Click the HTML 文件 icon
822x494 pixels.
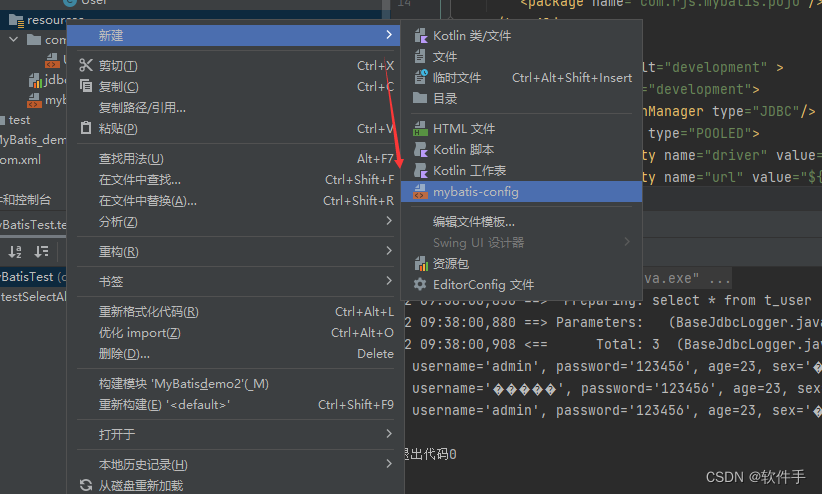point(420,128)
